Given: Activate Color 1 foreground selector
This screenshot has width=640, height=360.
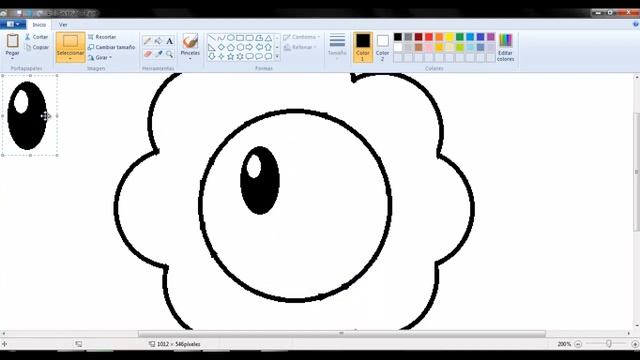Looking at the screenshot, I should pos(362,47).
